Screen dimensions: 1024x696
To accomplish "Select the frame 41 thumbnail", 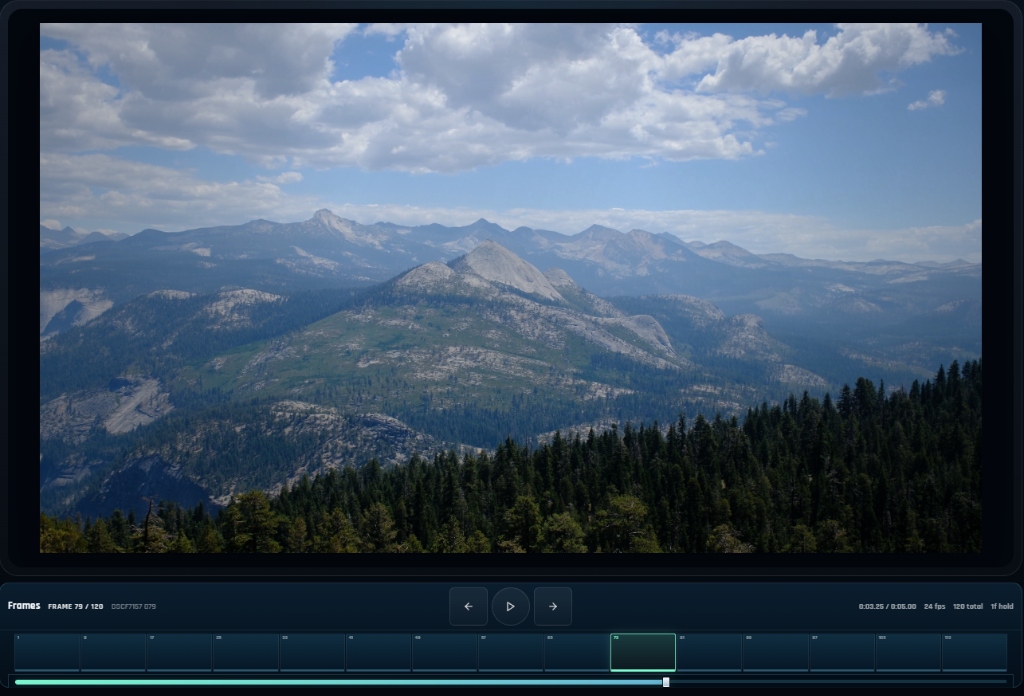I will point(378,652).
